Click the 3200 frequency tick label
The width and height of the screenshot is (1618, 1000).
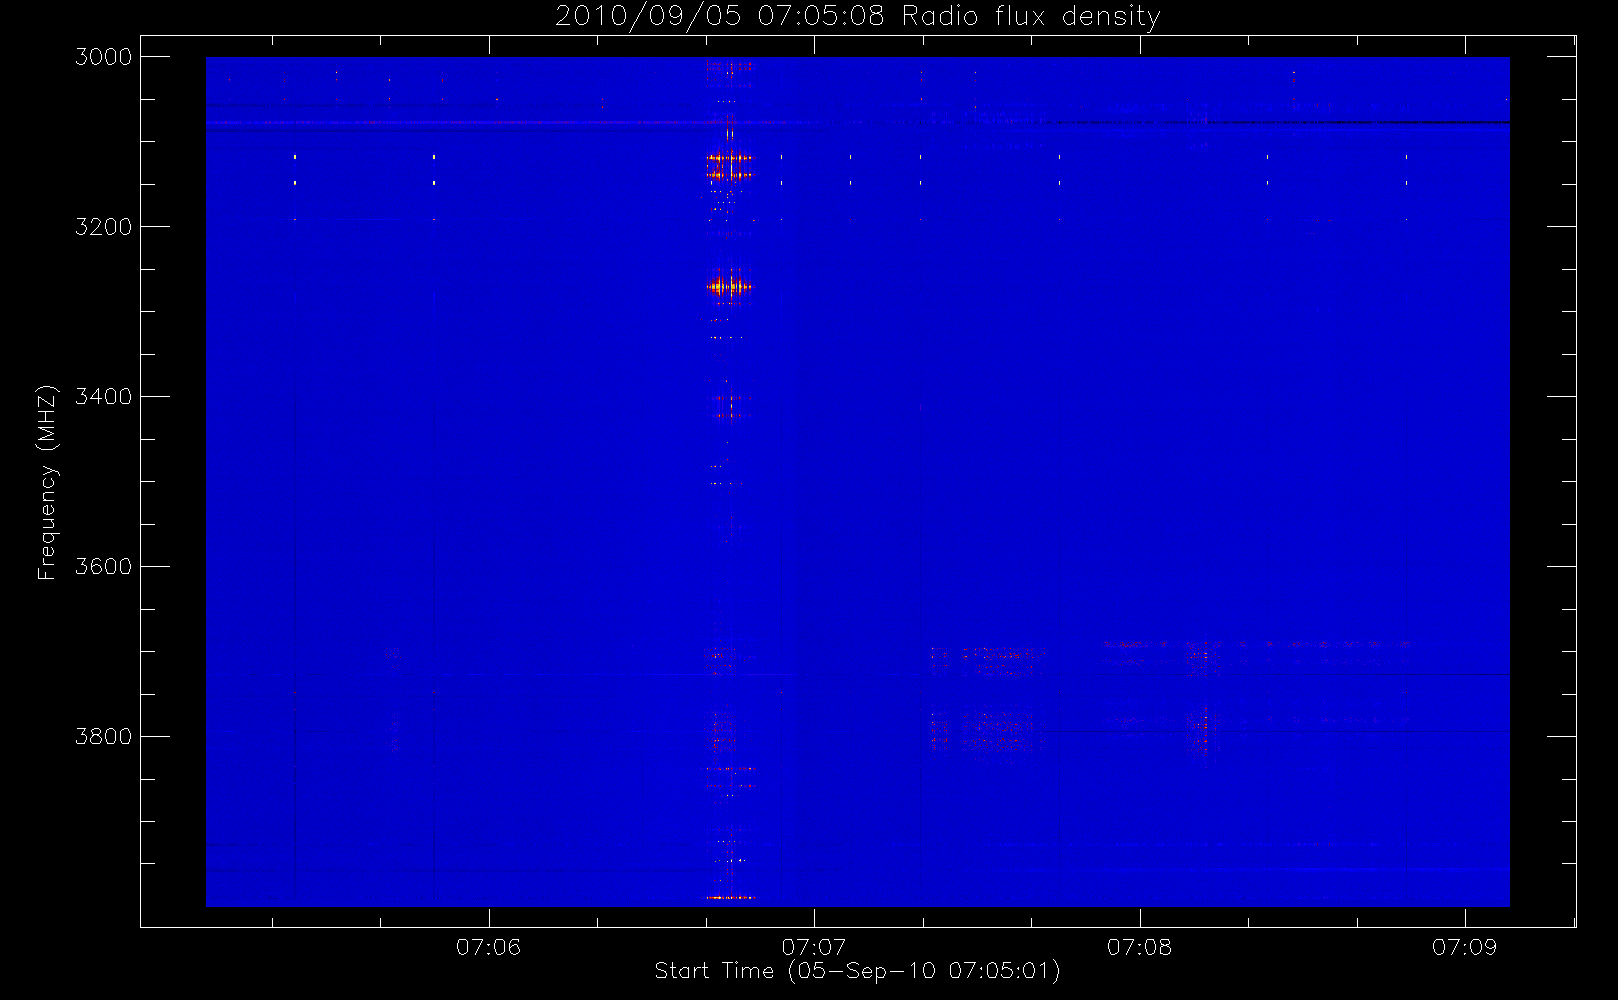point(104,227)
